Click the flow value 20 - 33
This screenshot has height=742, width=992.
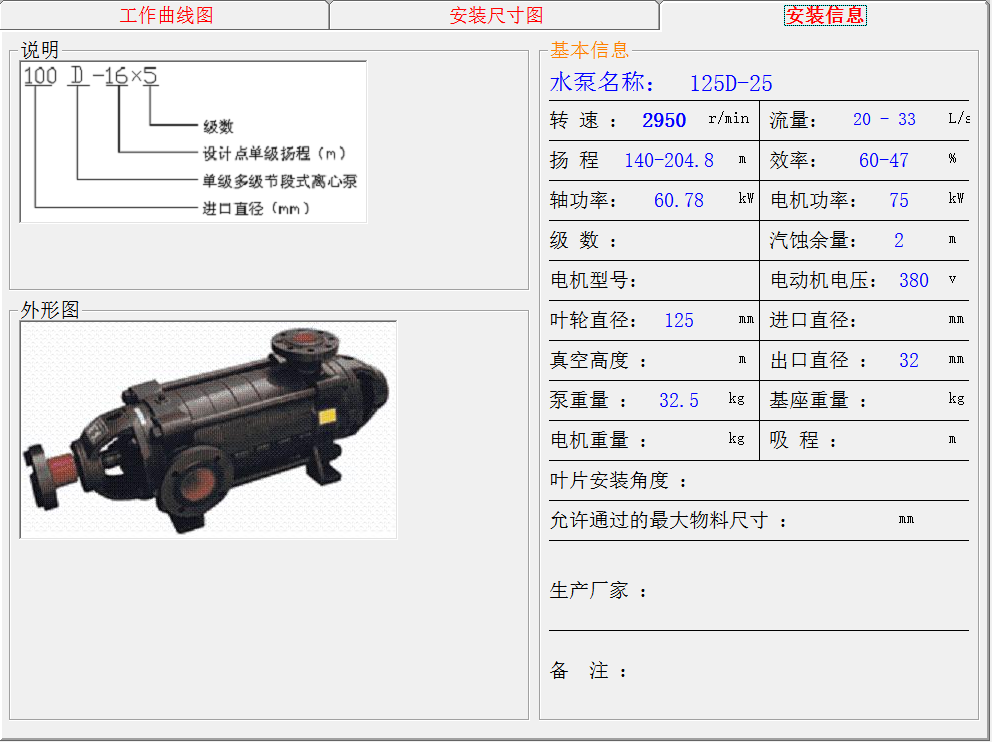pyautogui.click(x=884, y=120)
